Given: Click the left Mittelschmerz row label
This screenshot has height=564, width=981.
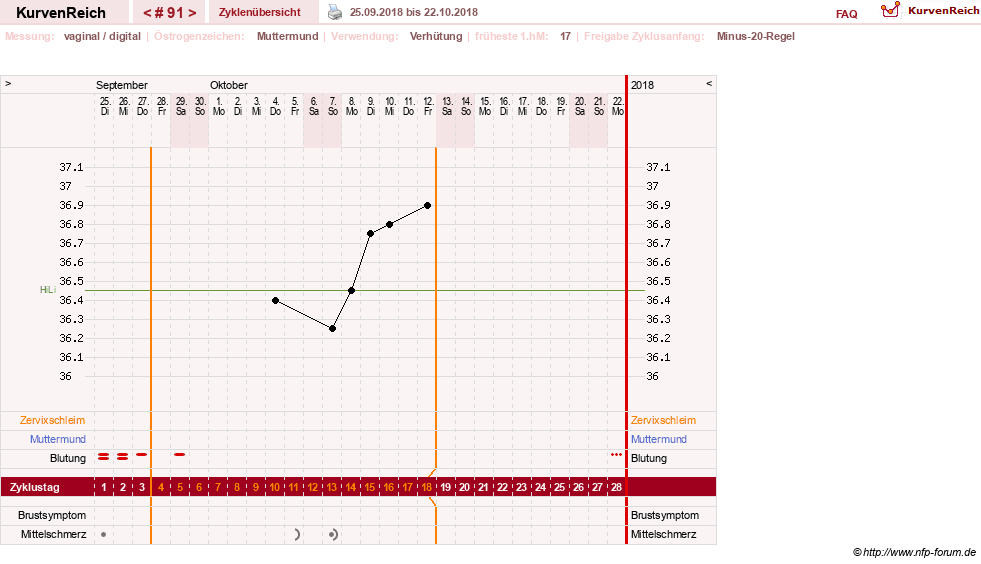Looking at the screenshot, I should click(x=53, y=535).
